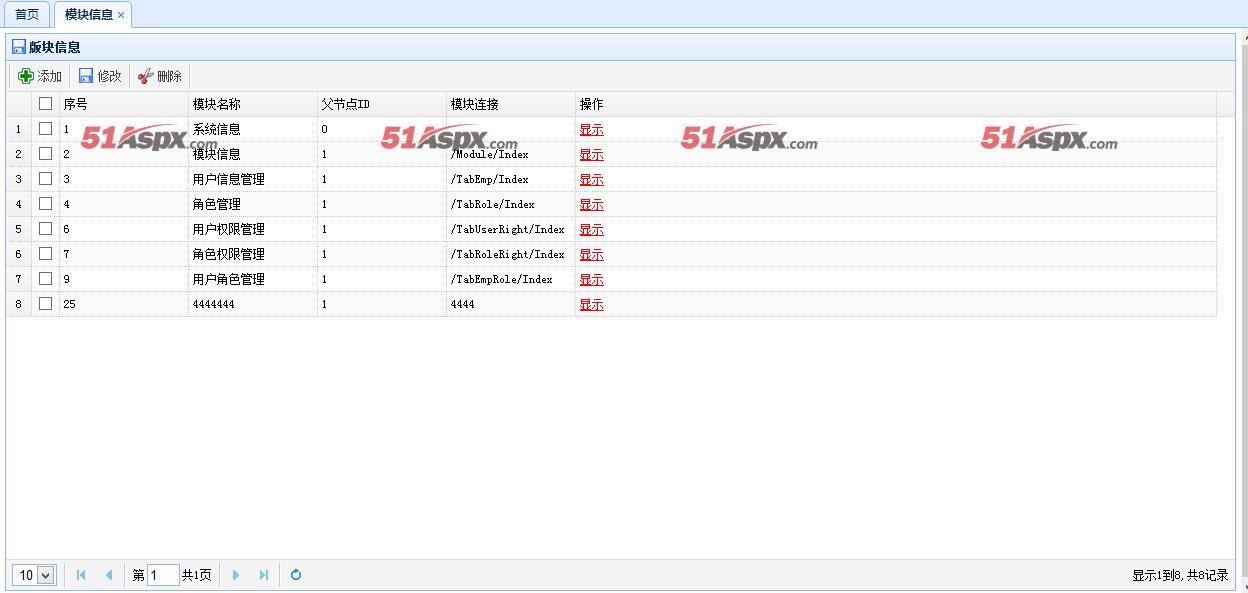Click the 父节点ID column header

382,104
